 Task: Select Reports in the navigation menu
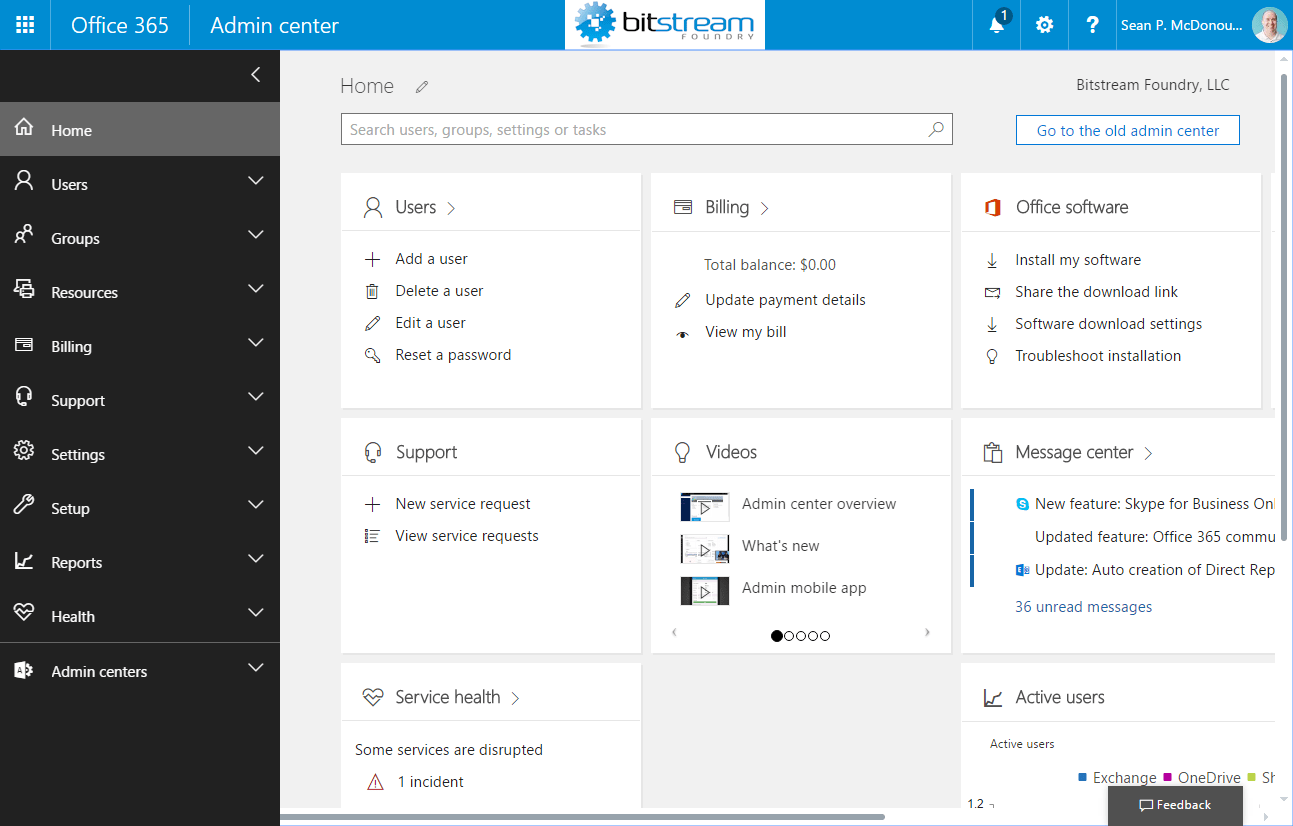75,562
